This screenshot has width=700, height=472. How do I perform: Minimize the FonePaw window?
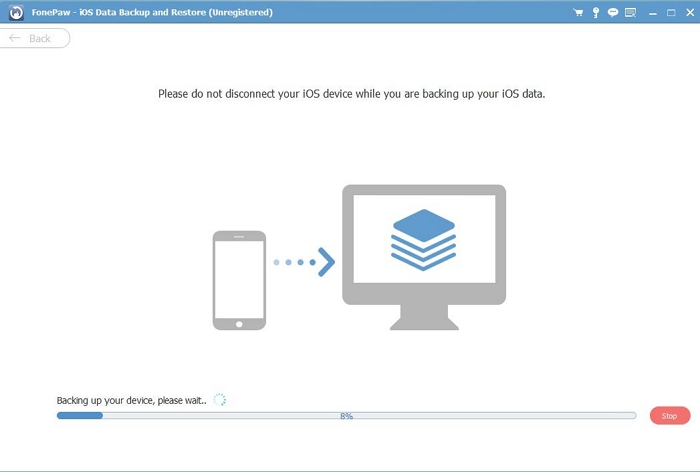653,13
